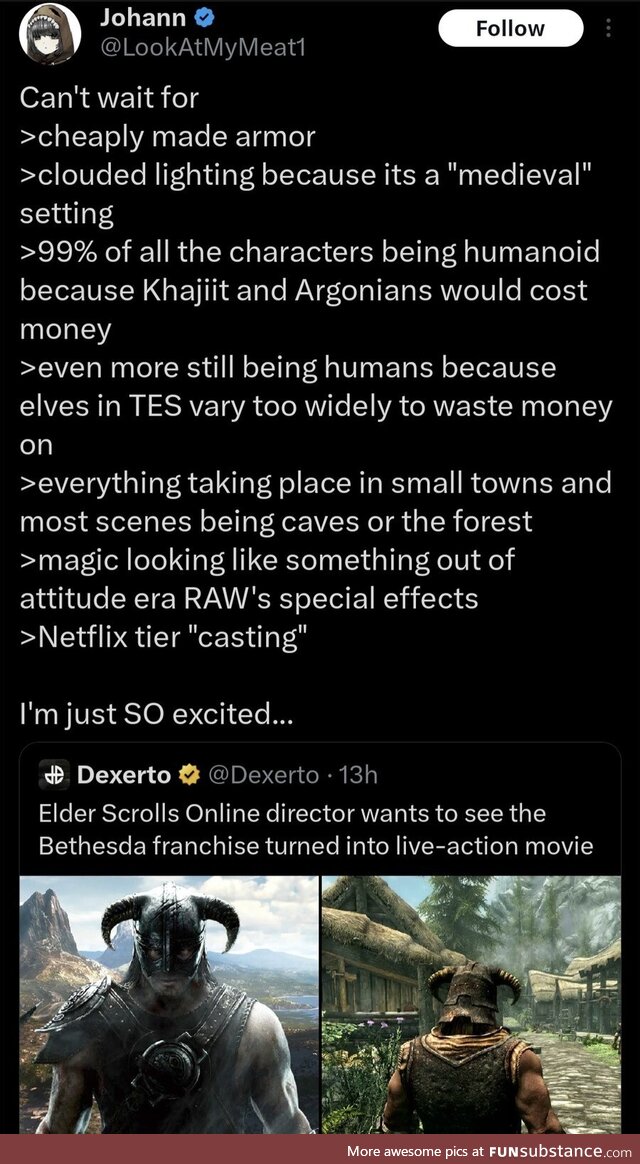The image size is (640, 1164).
Task: Click the blue verified badge beside Johann
Action: coord(196,17)
